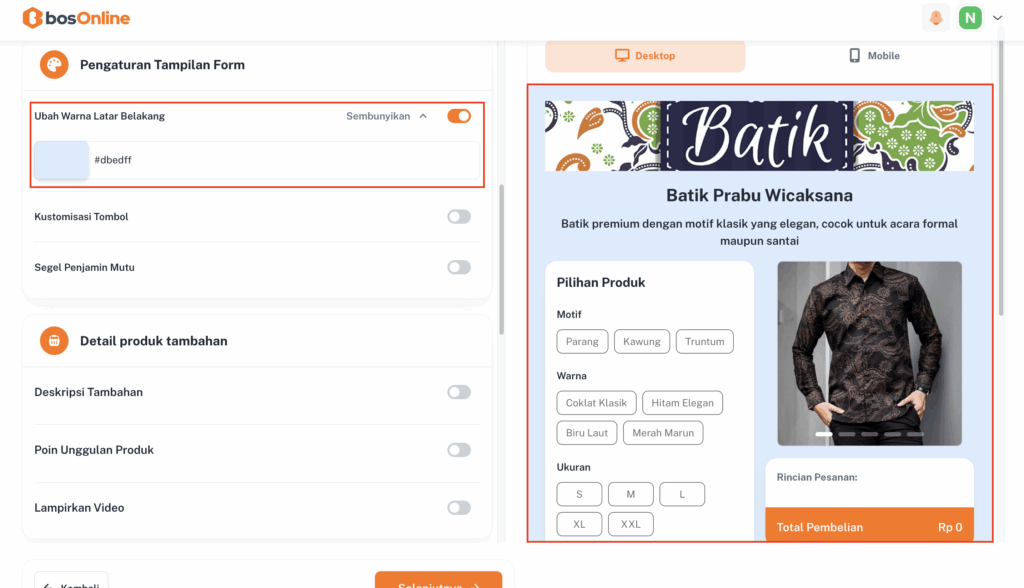Choose size XXL in Ukuran
The image size is (1024, 588).
point(630,524)
